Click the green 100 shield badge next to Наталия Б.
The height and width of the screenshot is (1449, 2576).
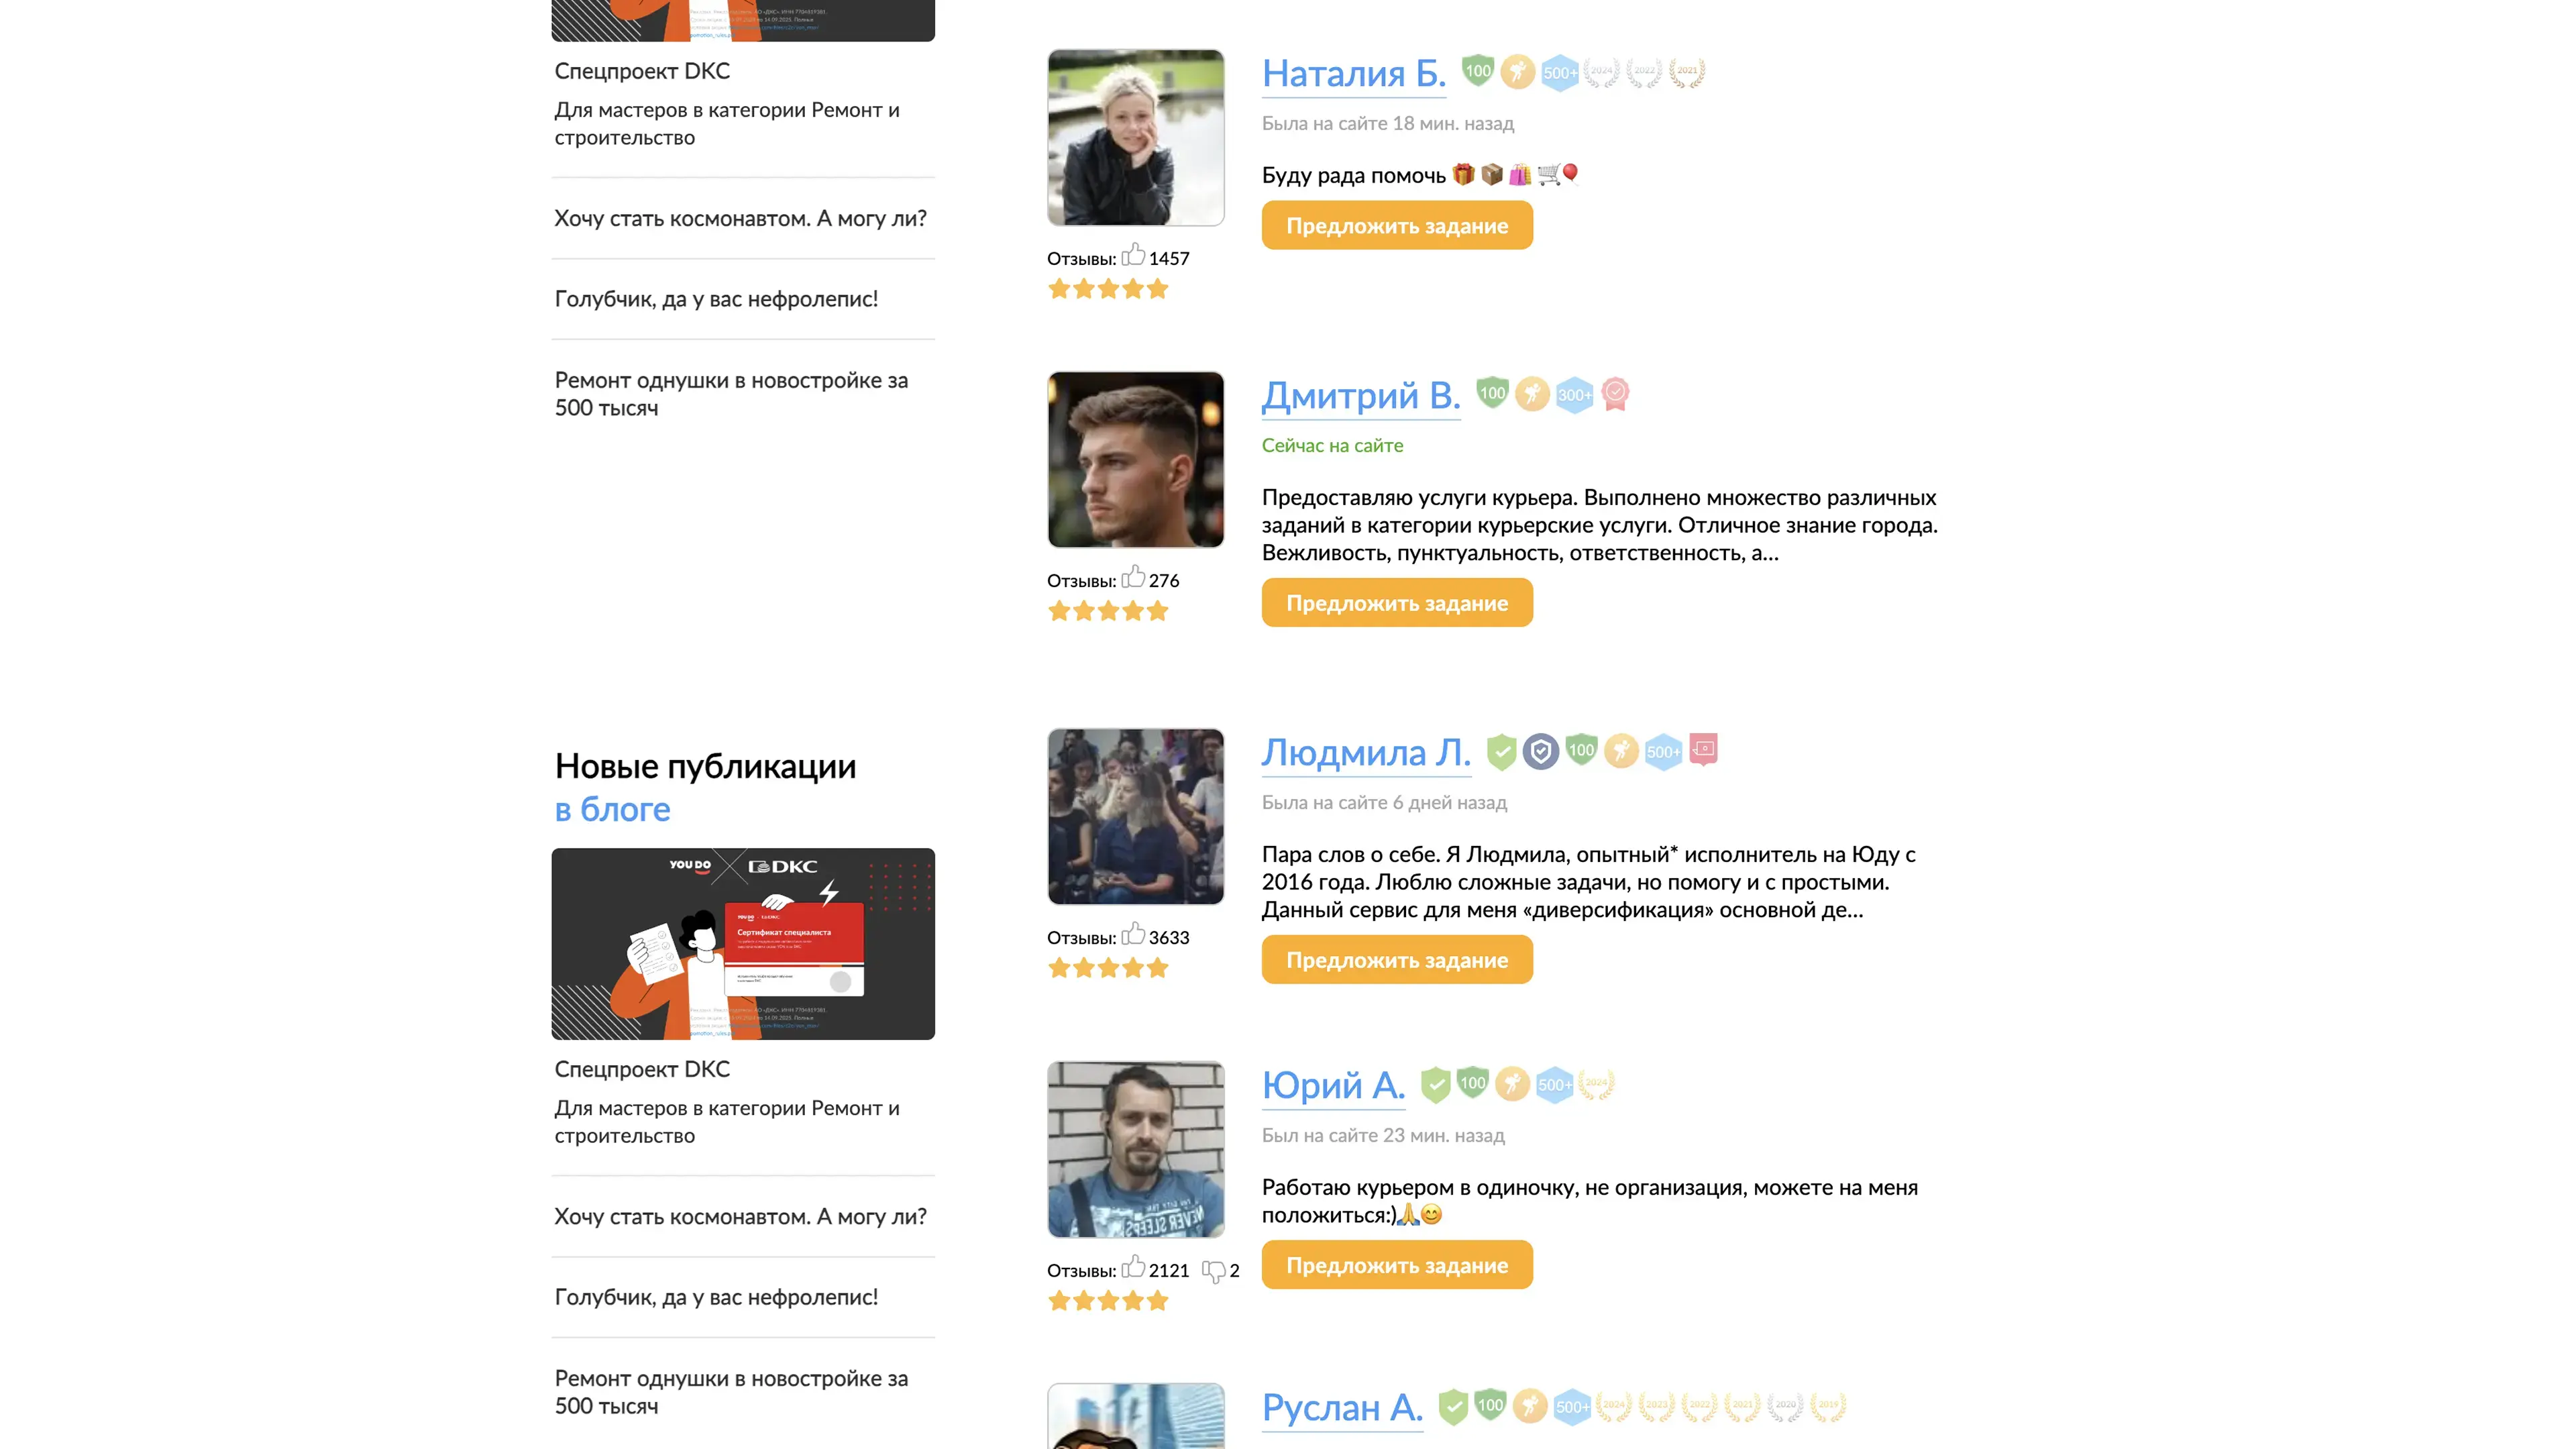pos(1477,71)
